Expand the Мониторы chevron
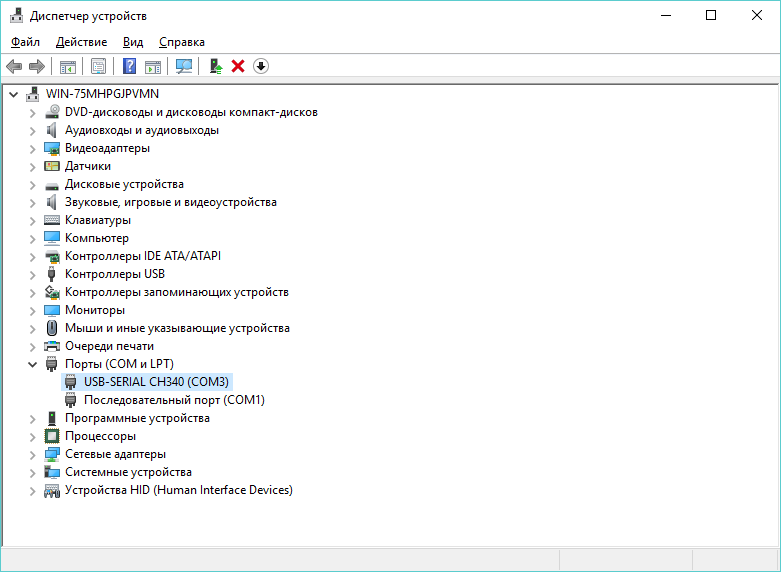Viewport: 781px width, 572px height. coord(32,311)
